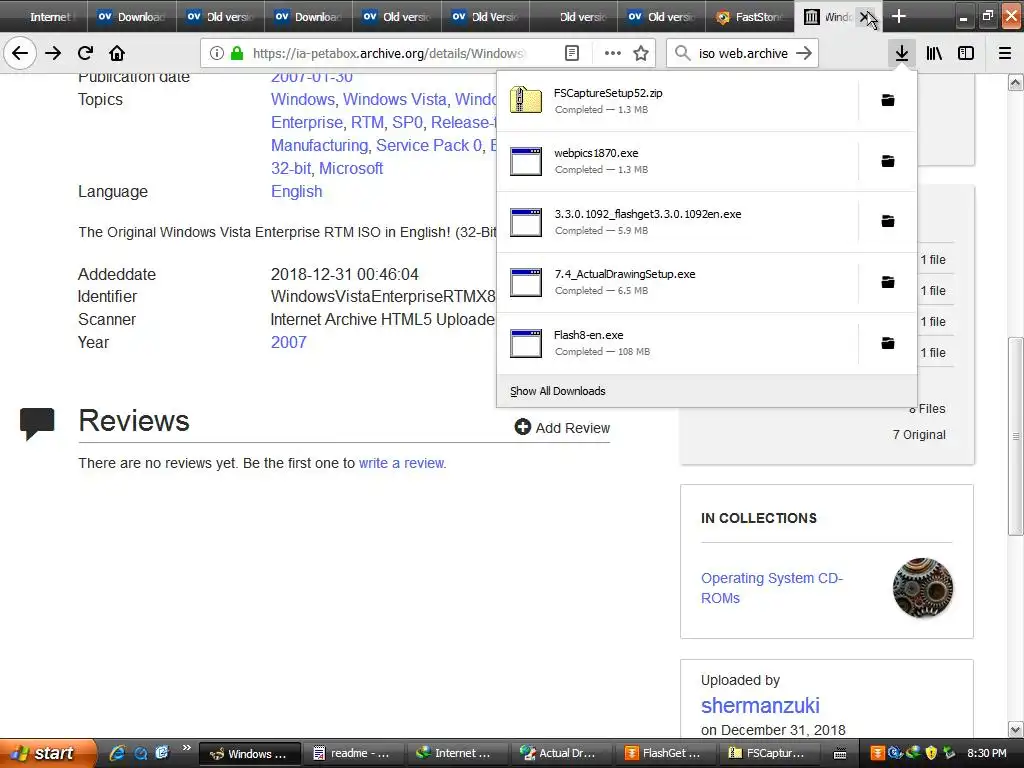
Task: Open the downloaded 7.4_ActualDrawingSetup.exe file
Action: [x=677, y=282]
